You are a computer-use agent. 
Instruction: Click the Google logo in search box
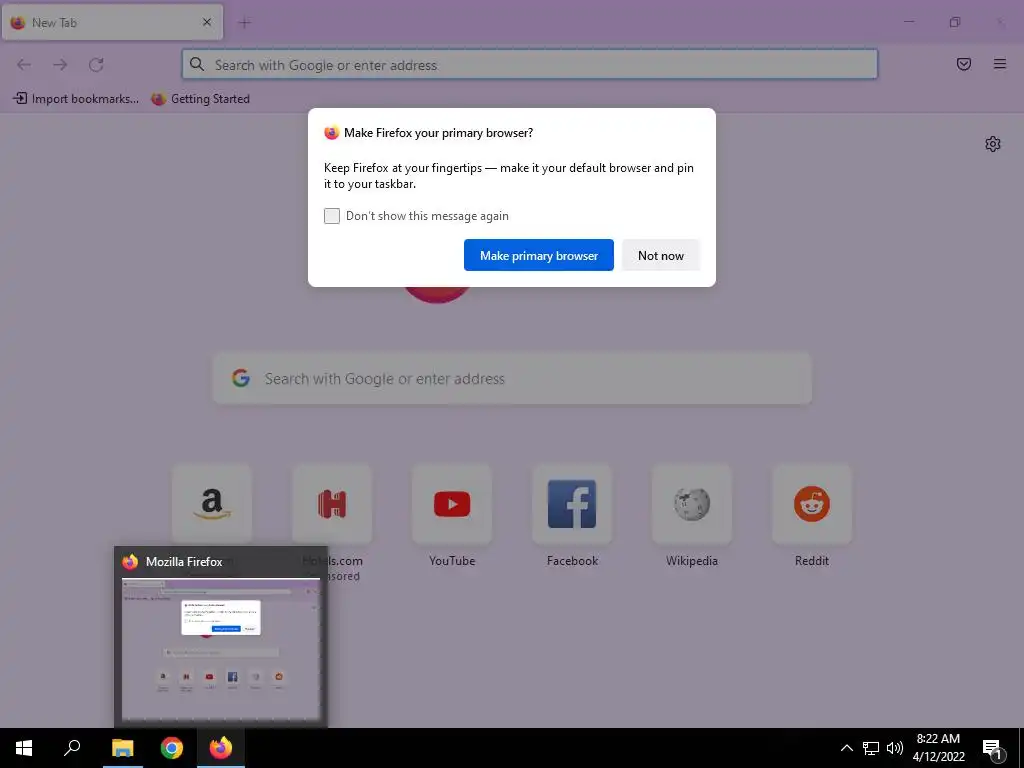pyautogui.click(x=241, y=378)
